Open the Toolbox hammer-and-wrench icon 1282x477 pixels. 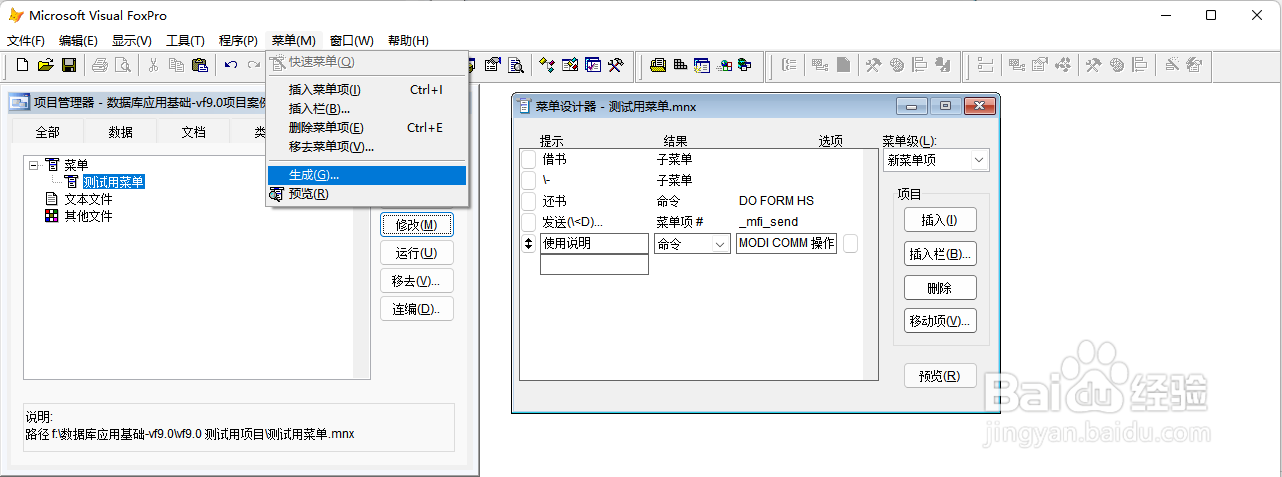pos(616,66)
